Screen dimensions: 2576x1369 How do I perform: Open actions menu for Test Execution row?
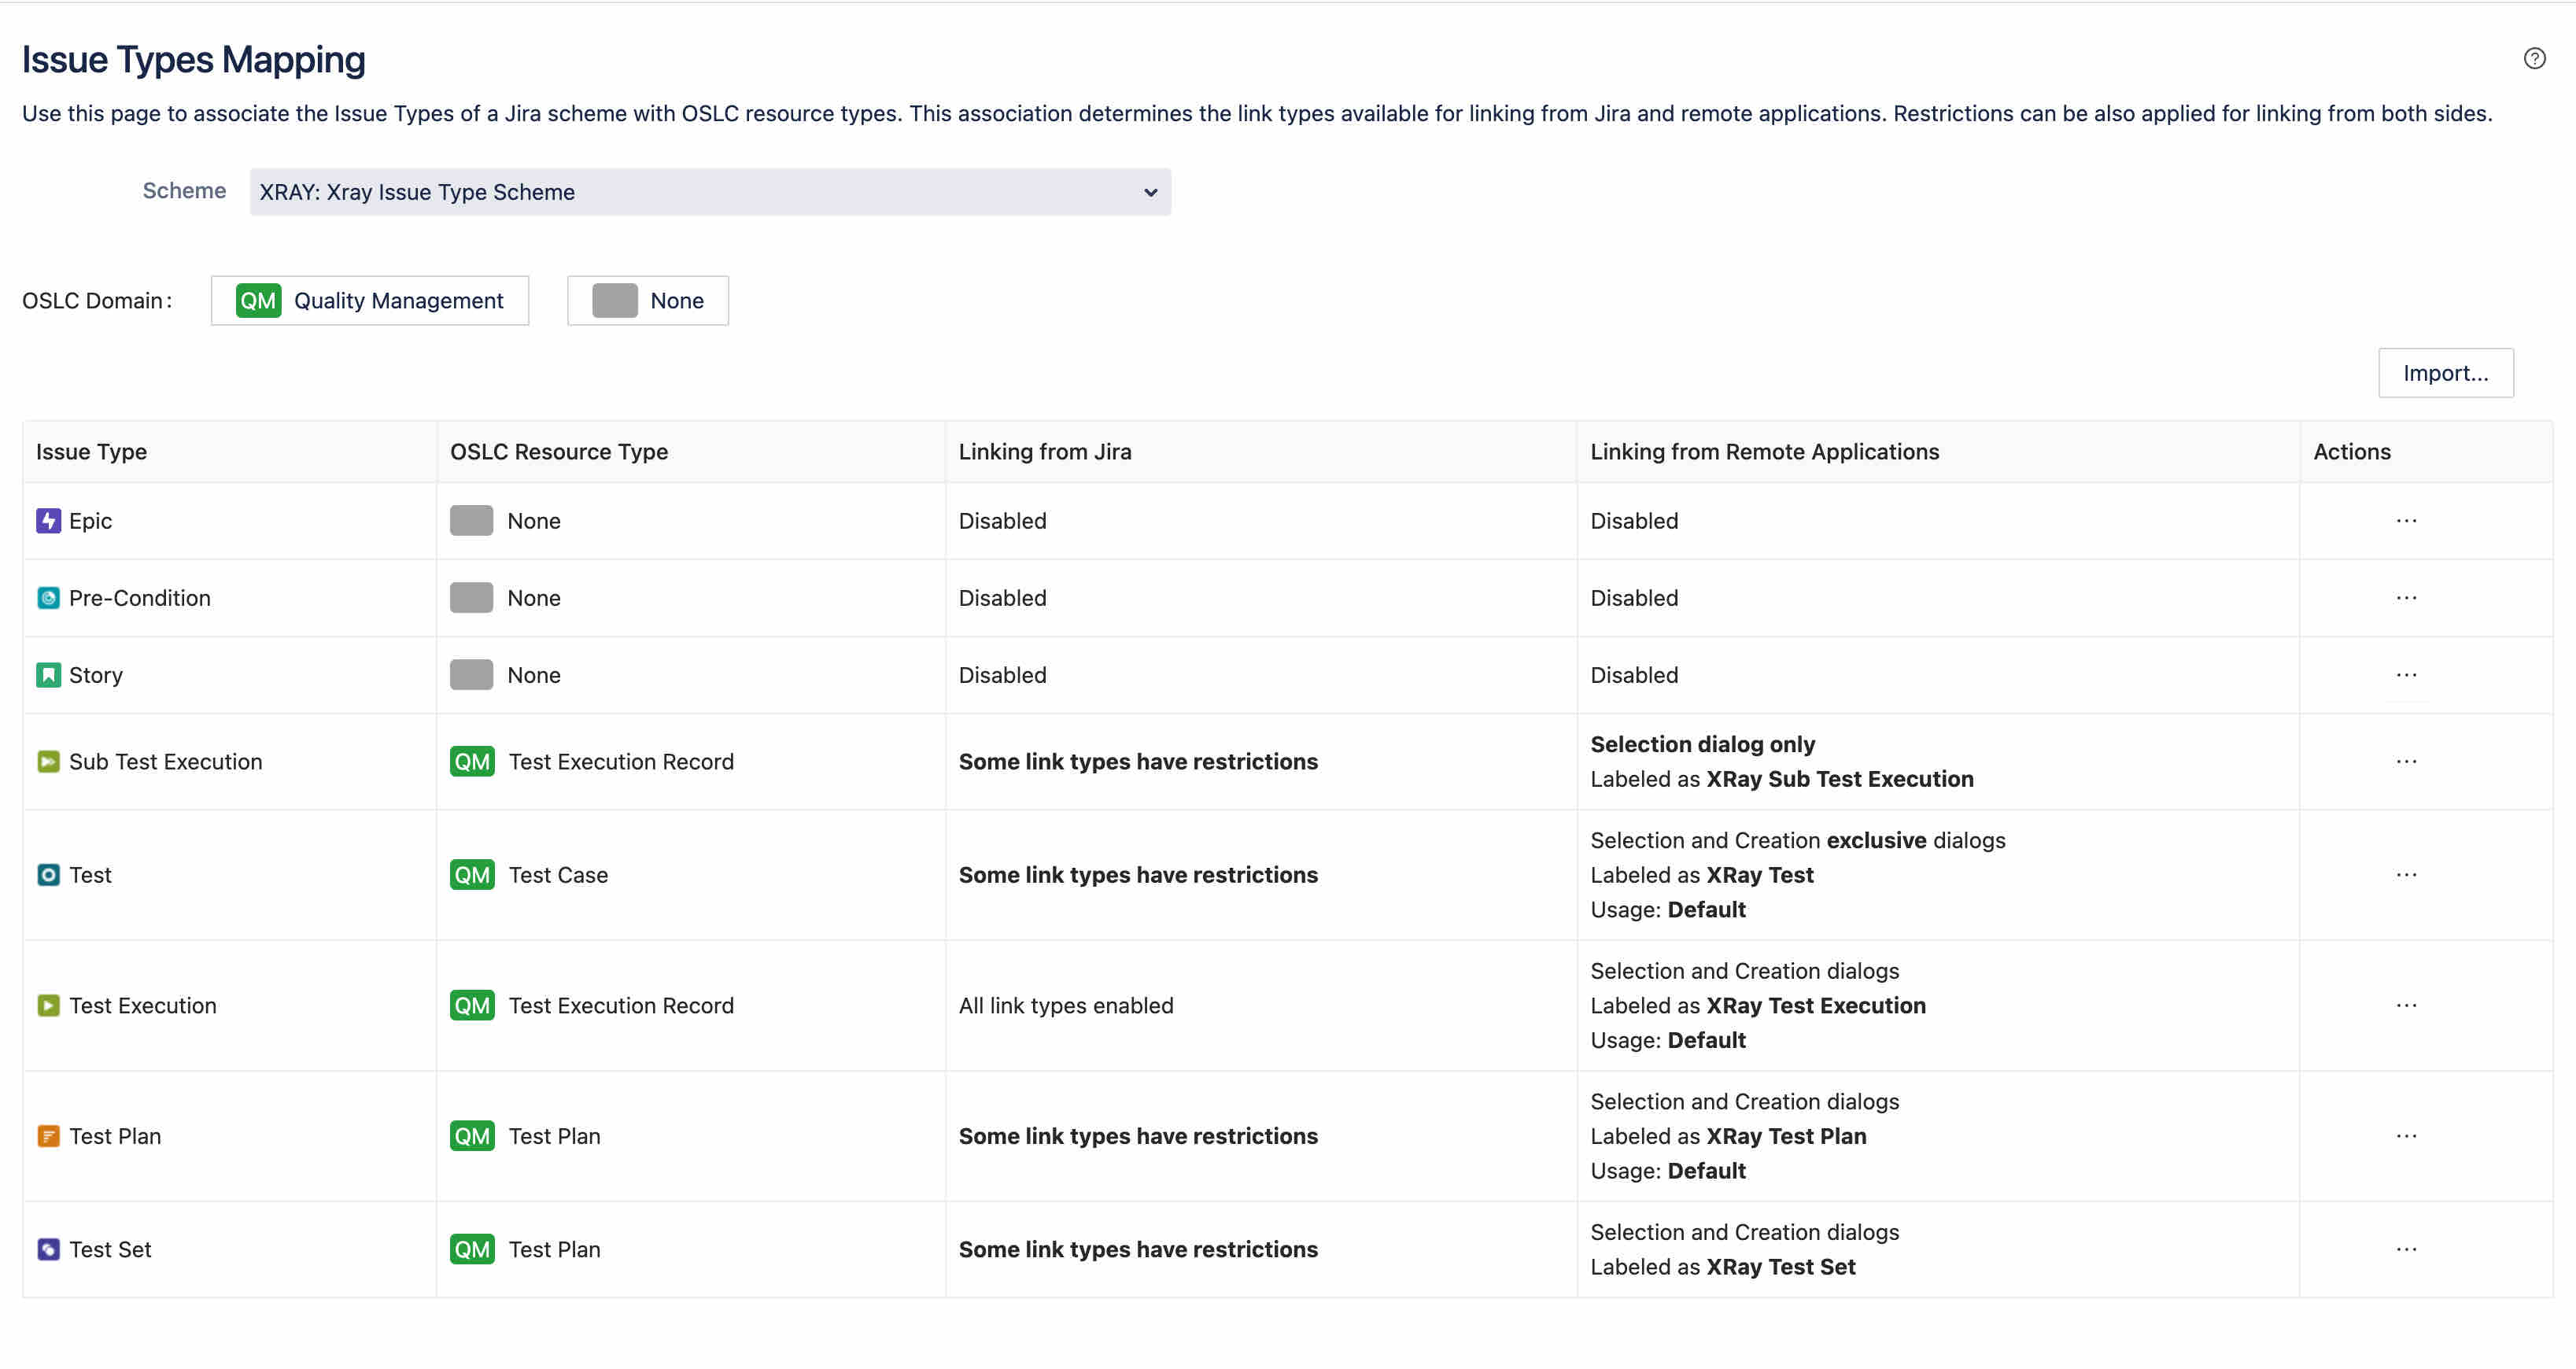[x=2406, y=1005]
